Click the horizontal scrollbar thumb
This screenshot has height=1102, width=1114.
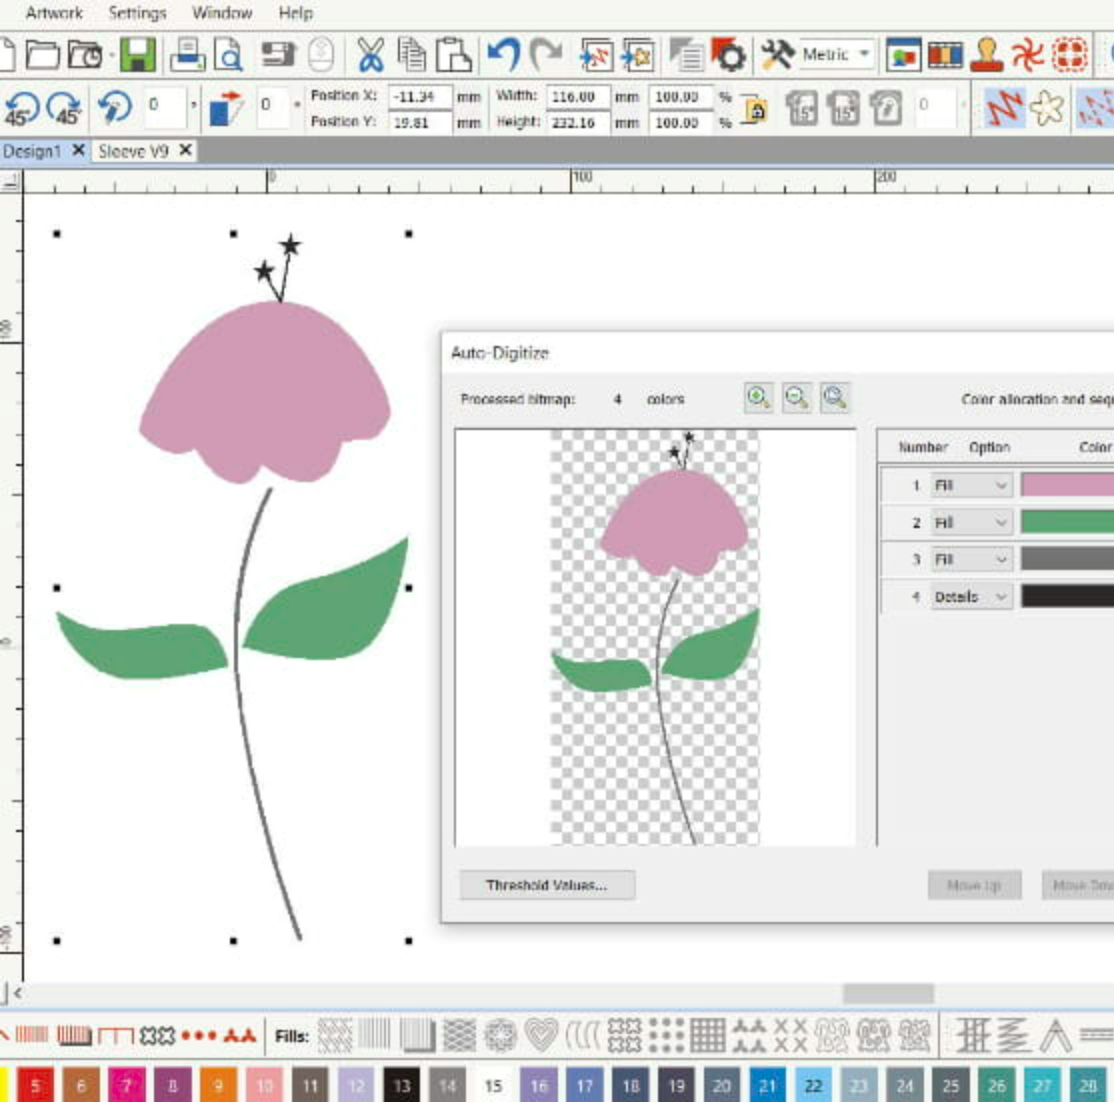pos(888,993)
